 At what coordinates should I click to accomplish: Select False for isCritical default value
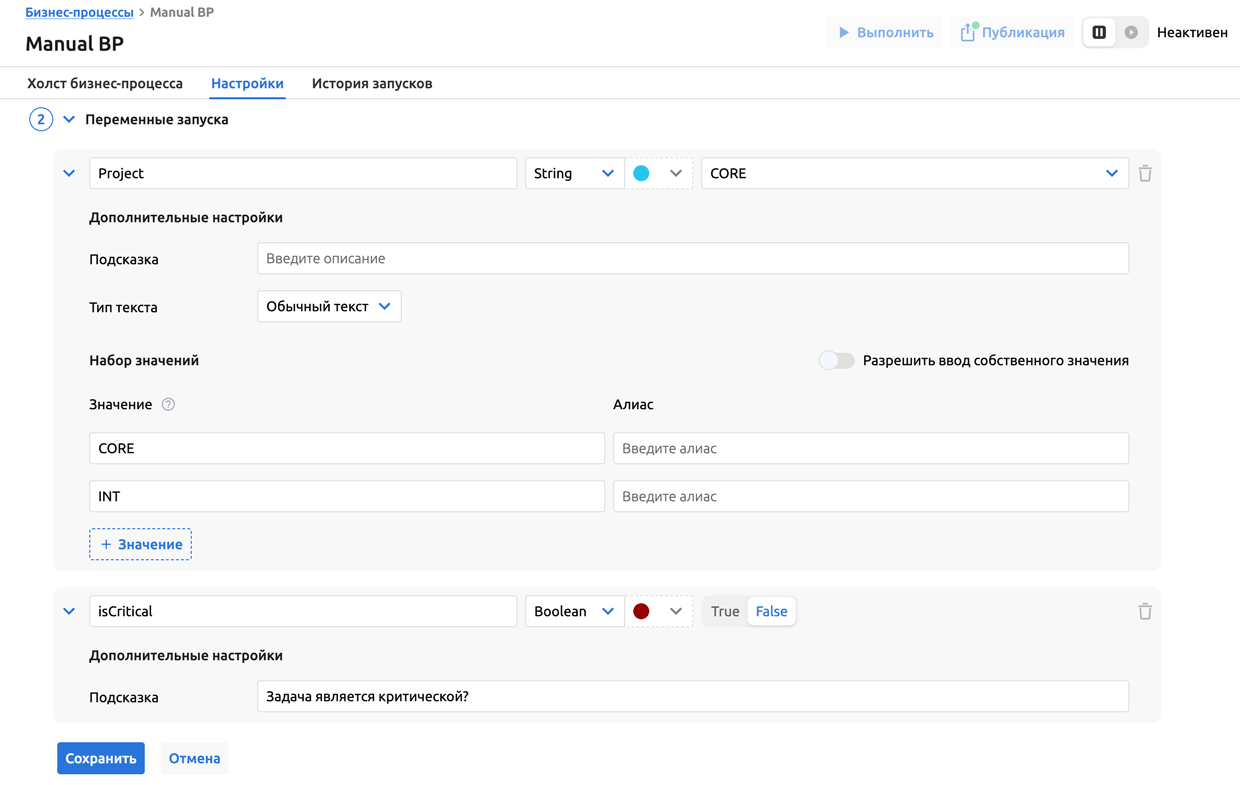point(771,612)
